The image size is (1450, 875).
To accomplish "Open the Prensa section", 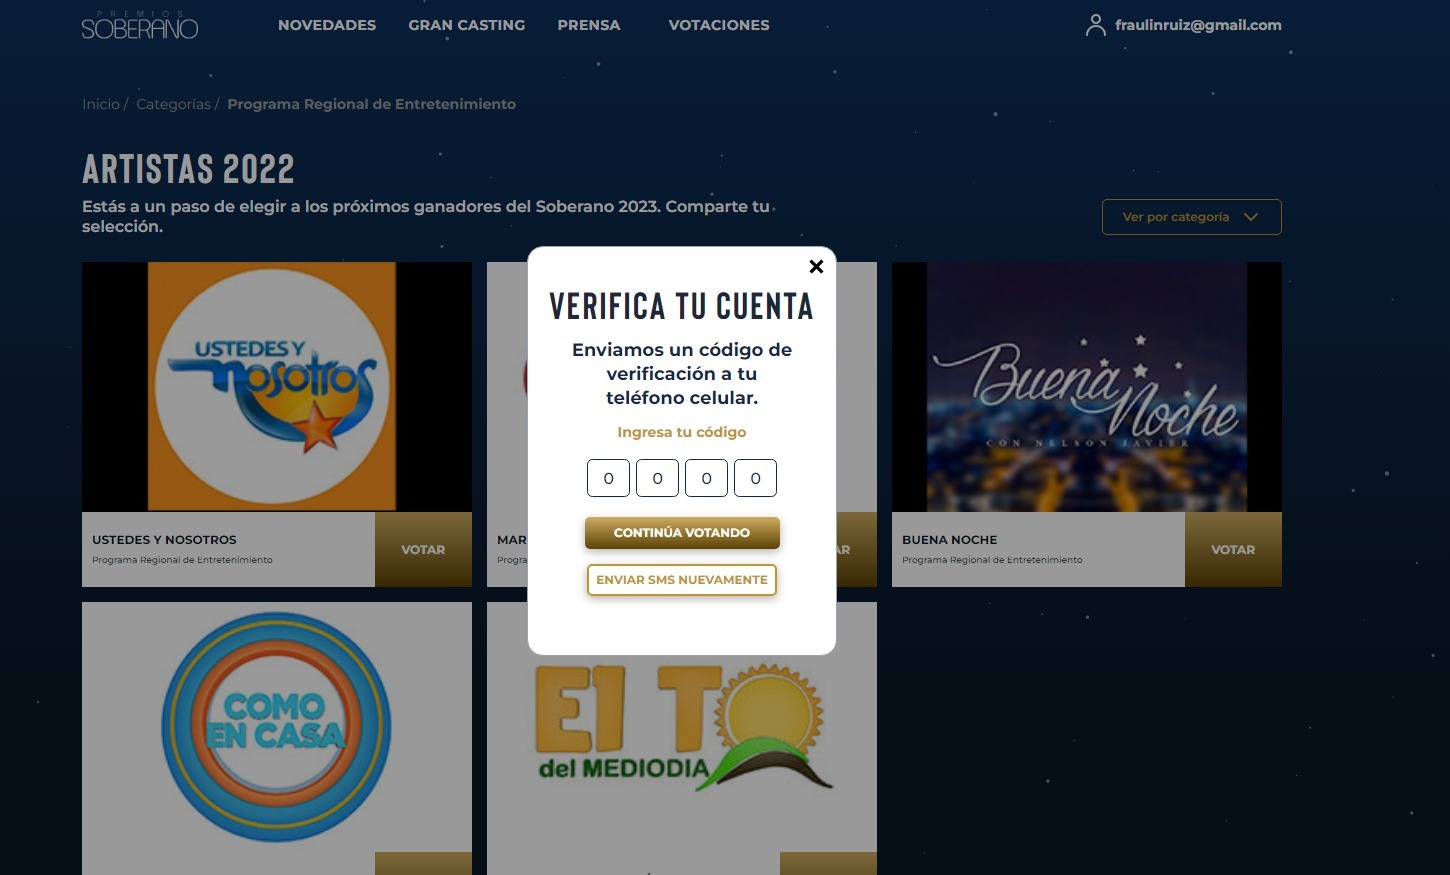I will (x=588, y=25).
